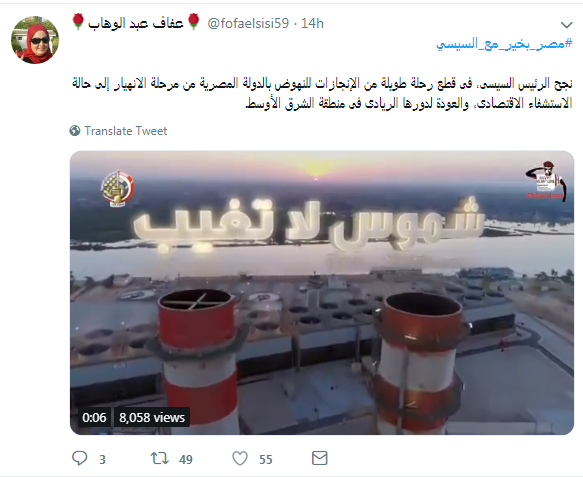Click the reply count 3
The height and width of the screenshot is (477, 583).
coord(102,460)
